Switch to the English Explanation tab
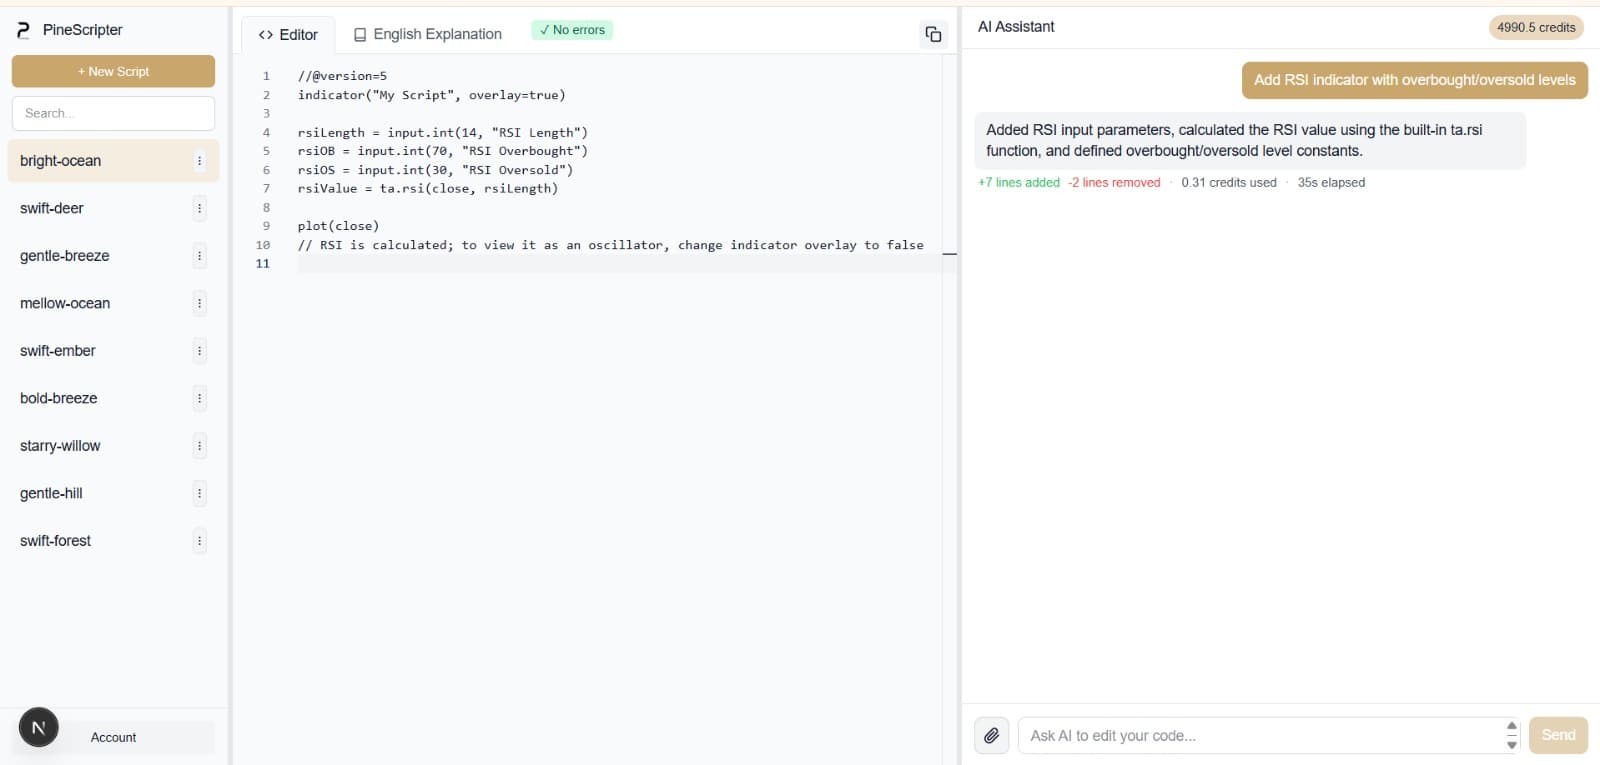Viewport: 1600px width, 765px height. tap(428, 35)
